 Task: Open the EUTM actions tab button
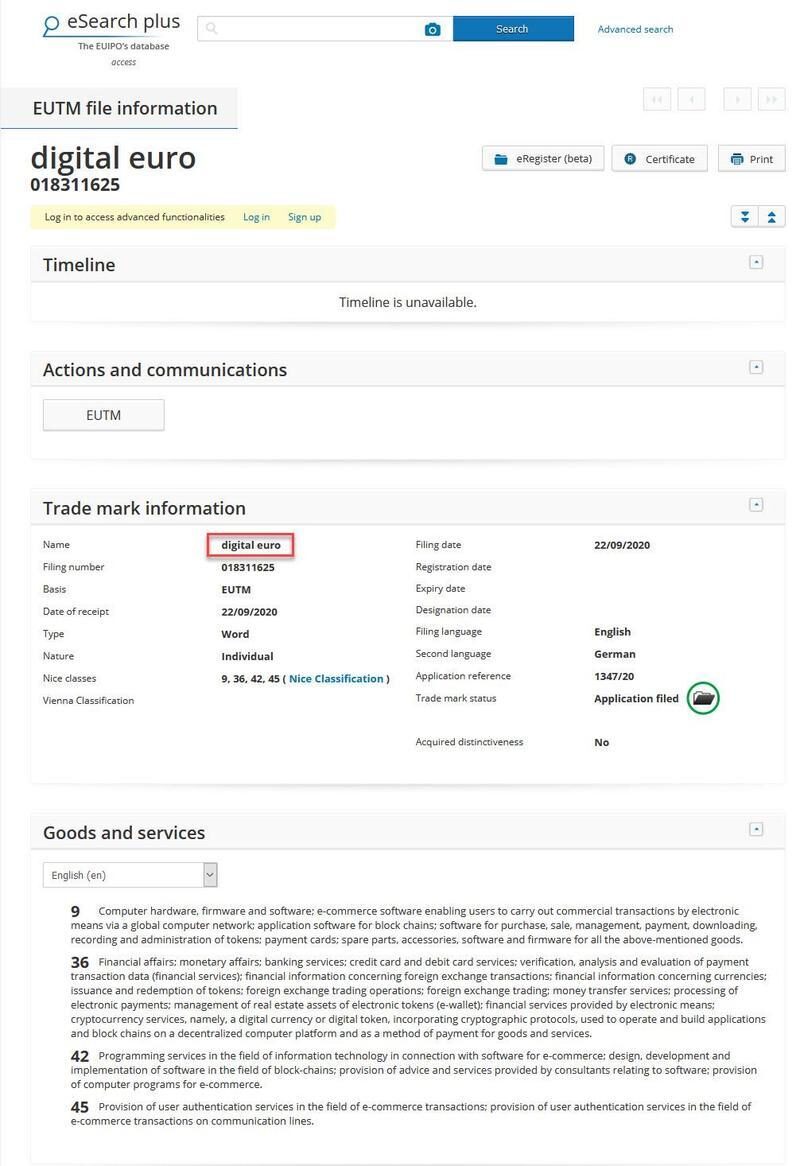click(103, 415)
